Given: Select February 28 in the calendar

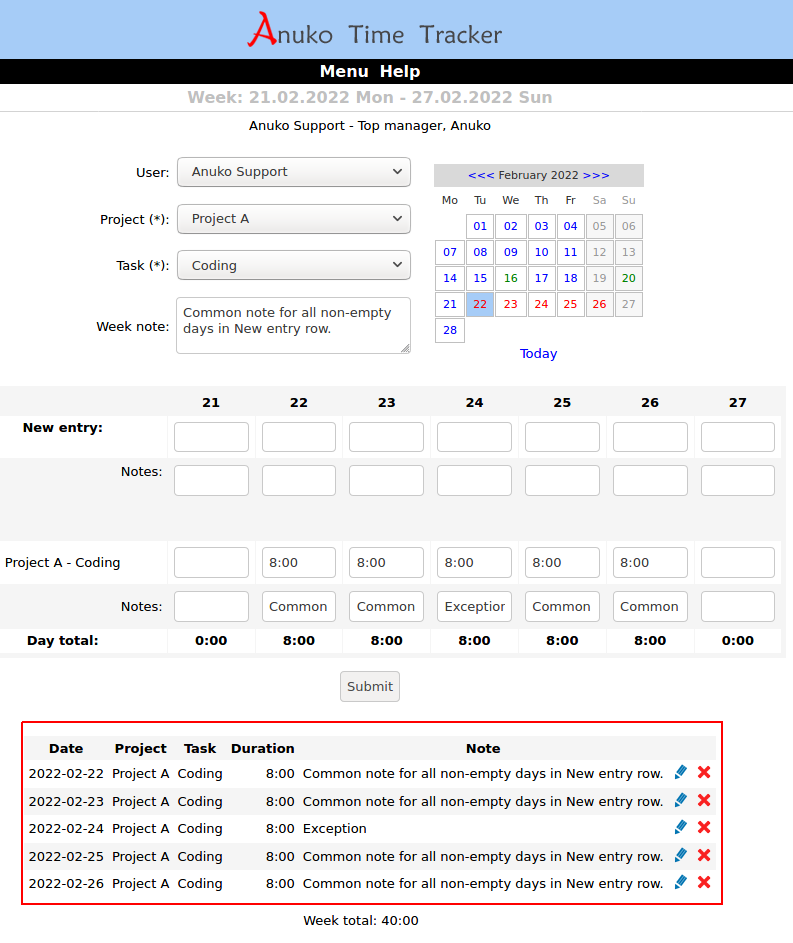Looking at the screenshot, I should point(450,330).
